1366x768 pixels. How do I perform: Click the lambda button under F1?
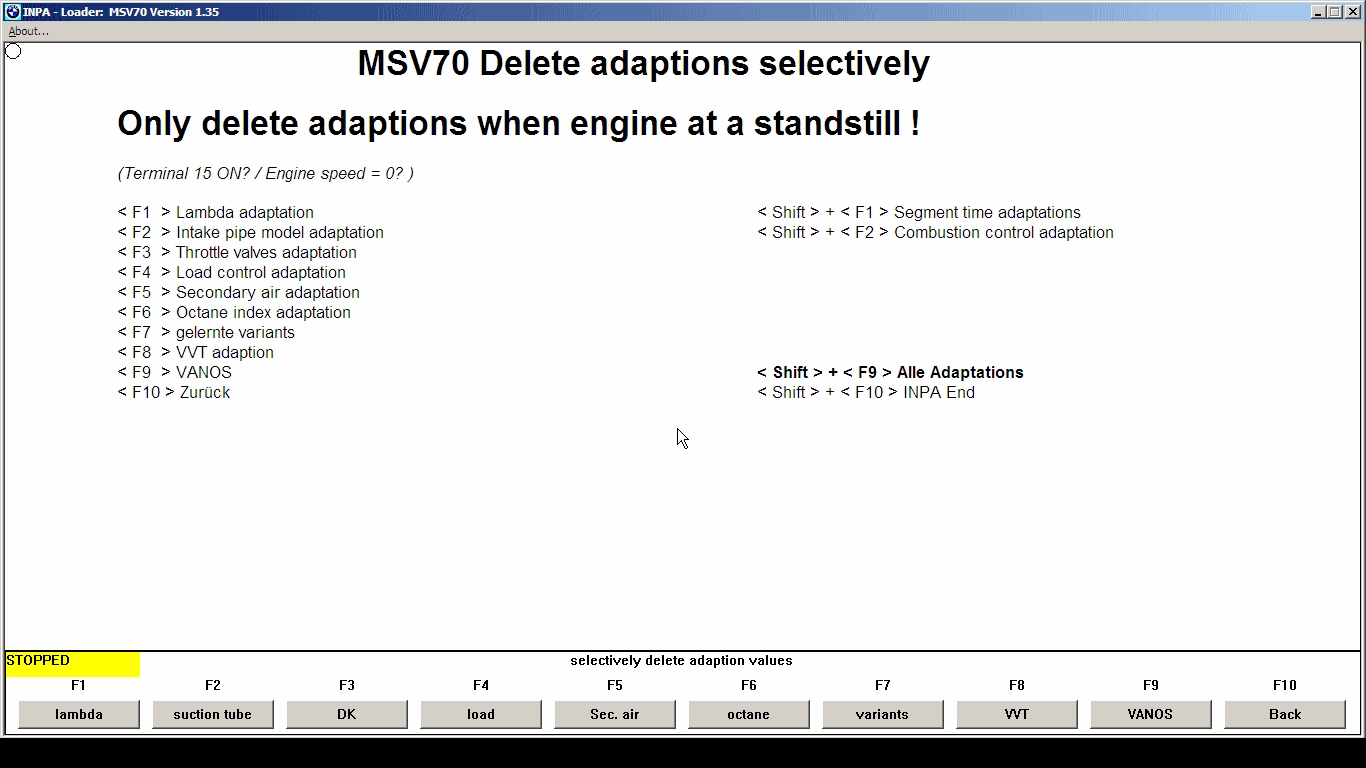coord(79,714)
